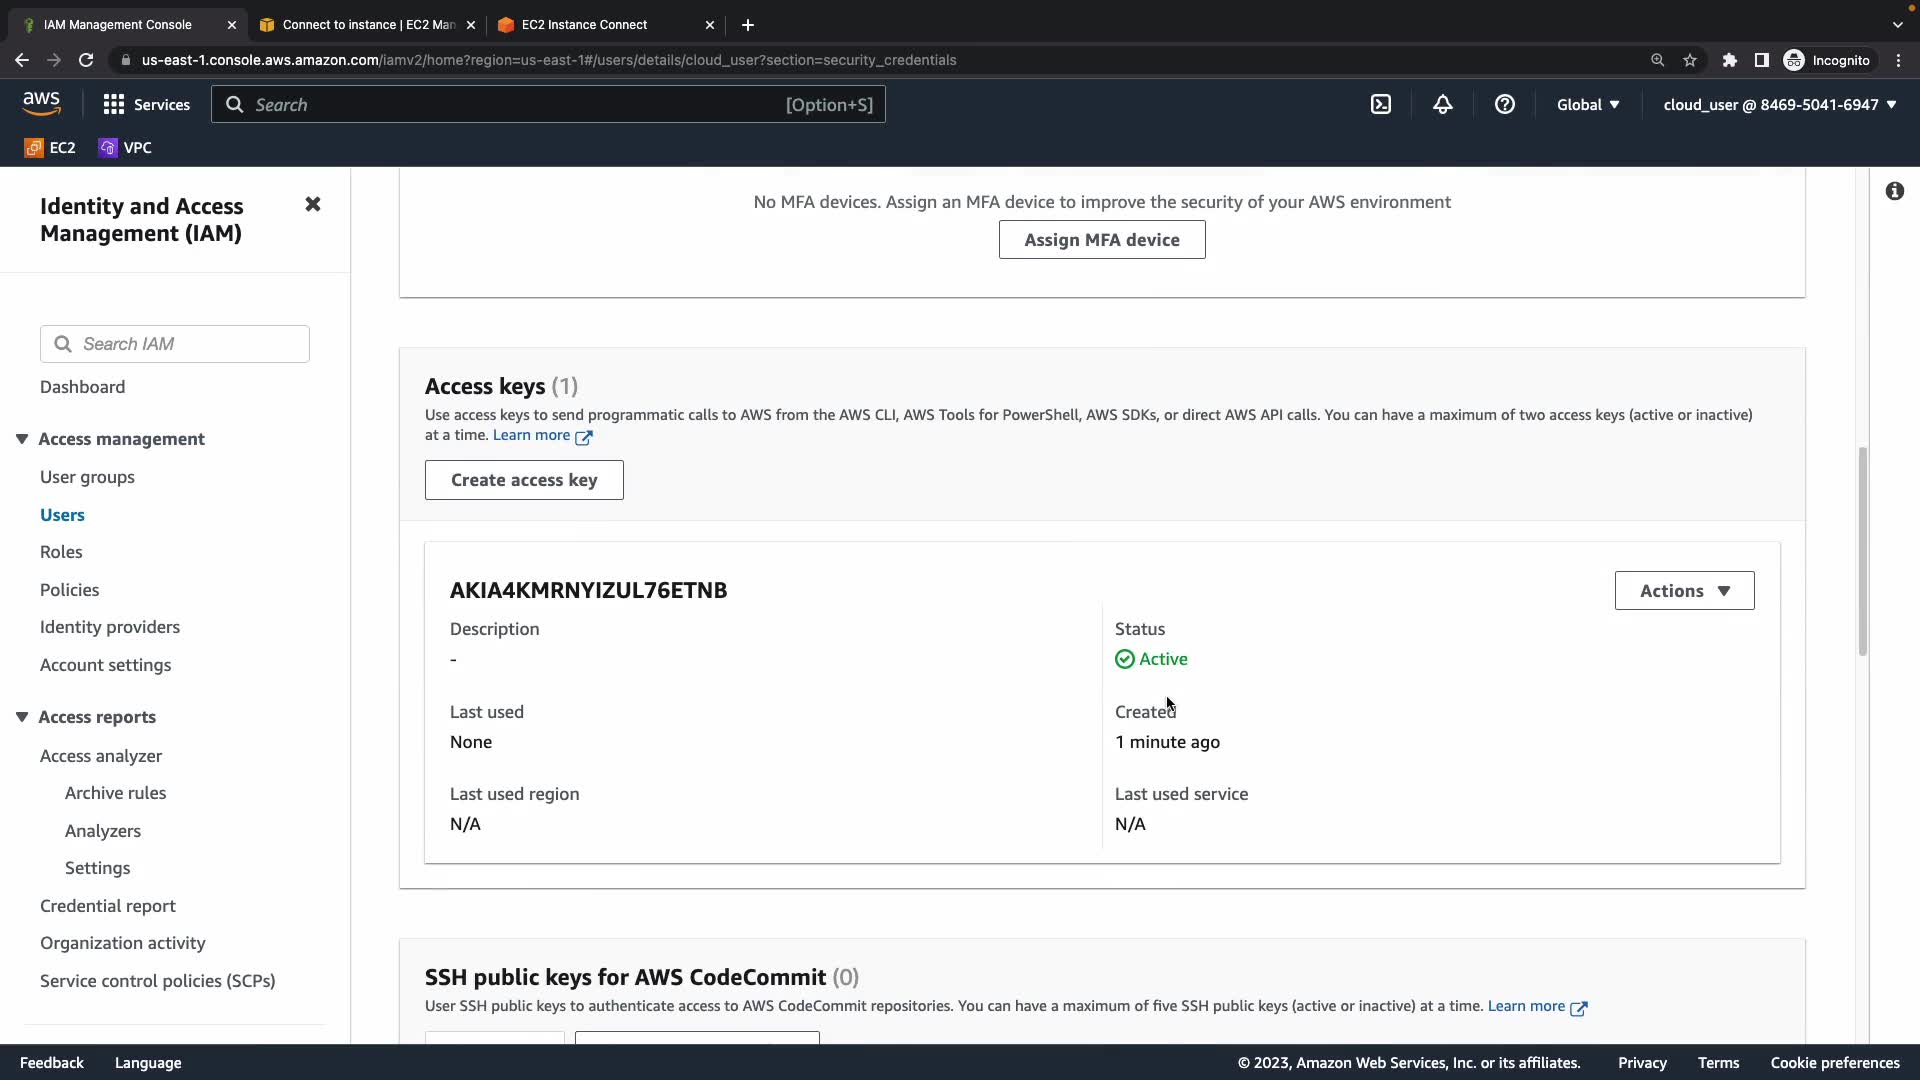Viewport: 1920px width, 1080px height.
Task: Open Services grid menu
Action: 146,105
